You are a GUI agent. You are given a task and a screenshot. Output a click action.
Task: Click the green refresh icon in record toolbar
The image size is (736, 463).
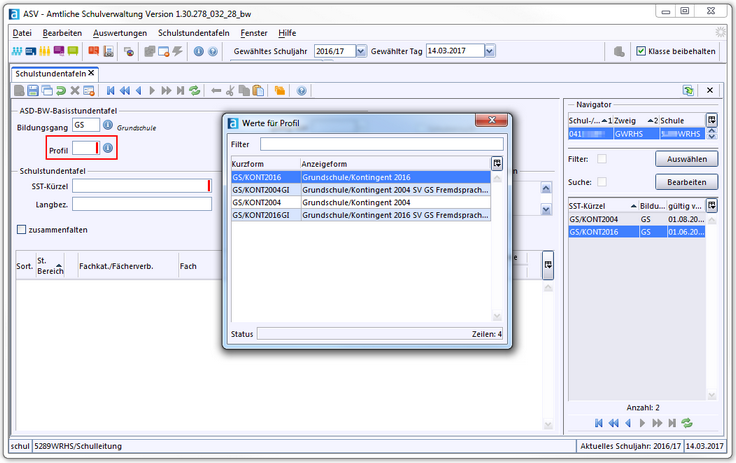tap(195, 90)
